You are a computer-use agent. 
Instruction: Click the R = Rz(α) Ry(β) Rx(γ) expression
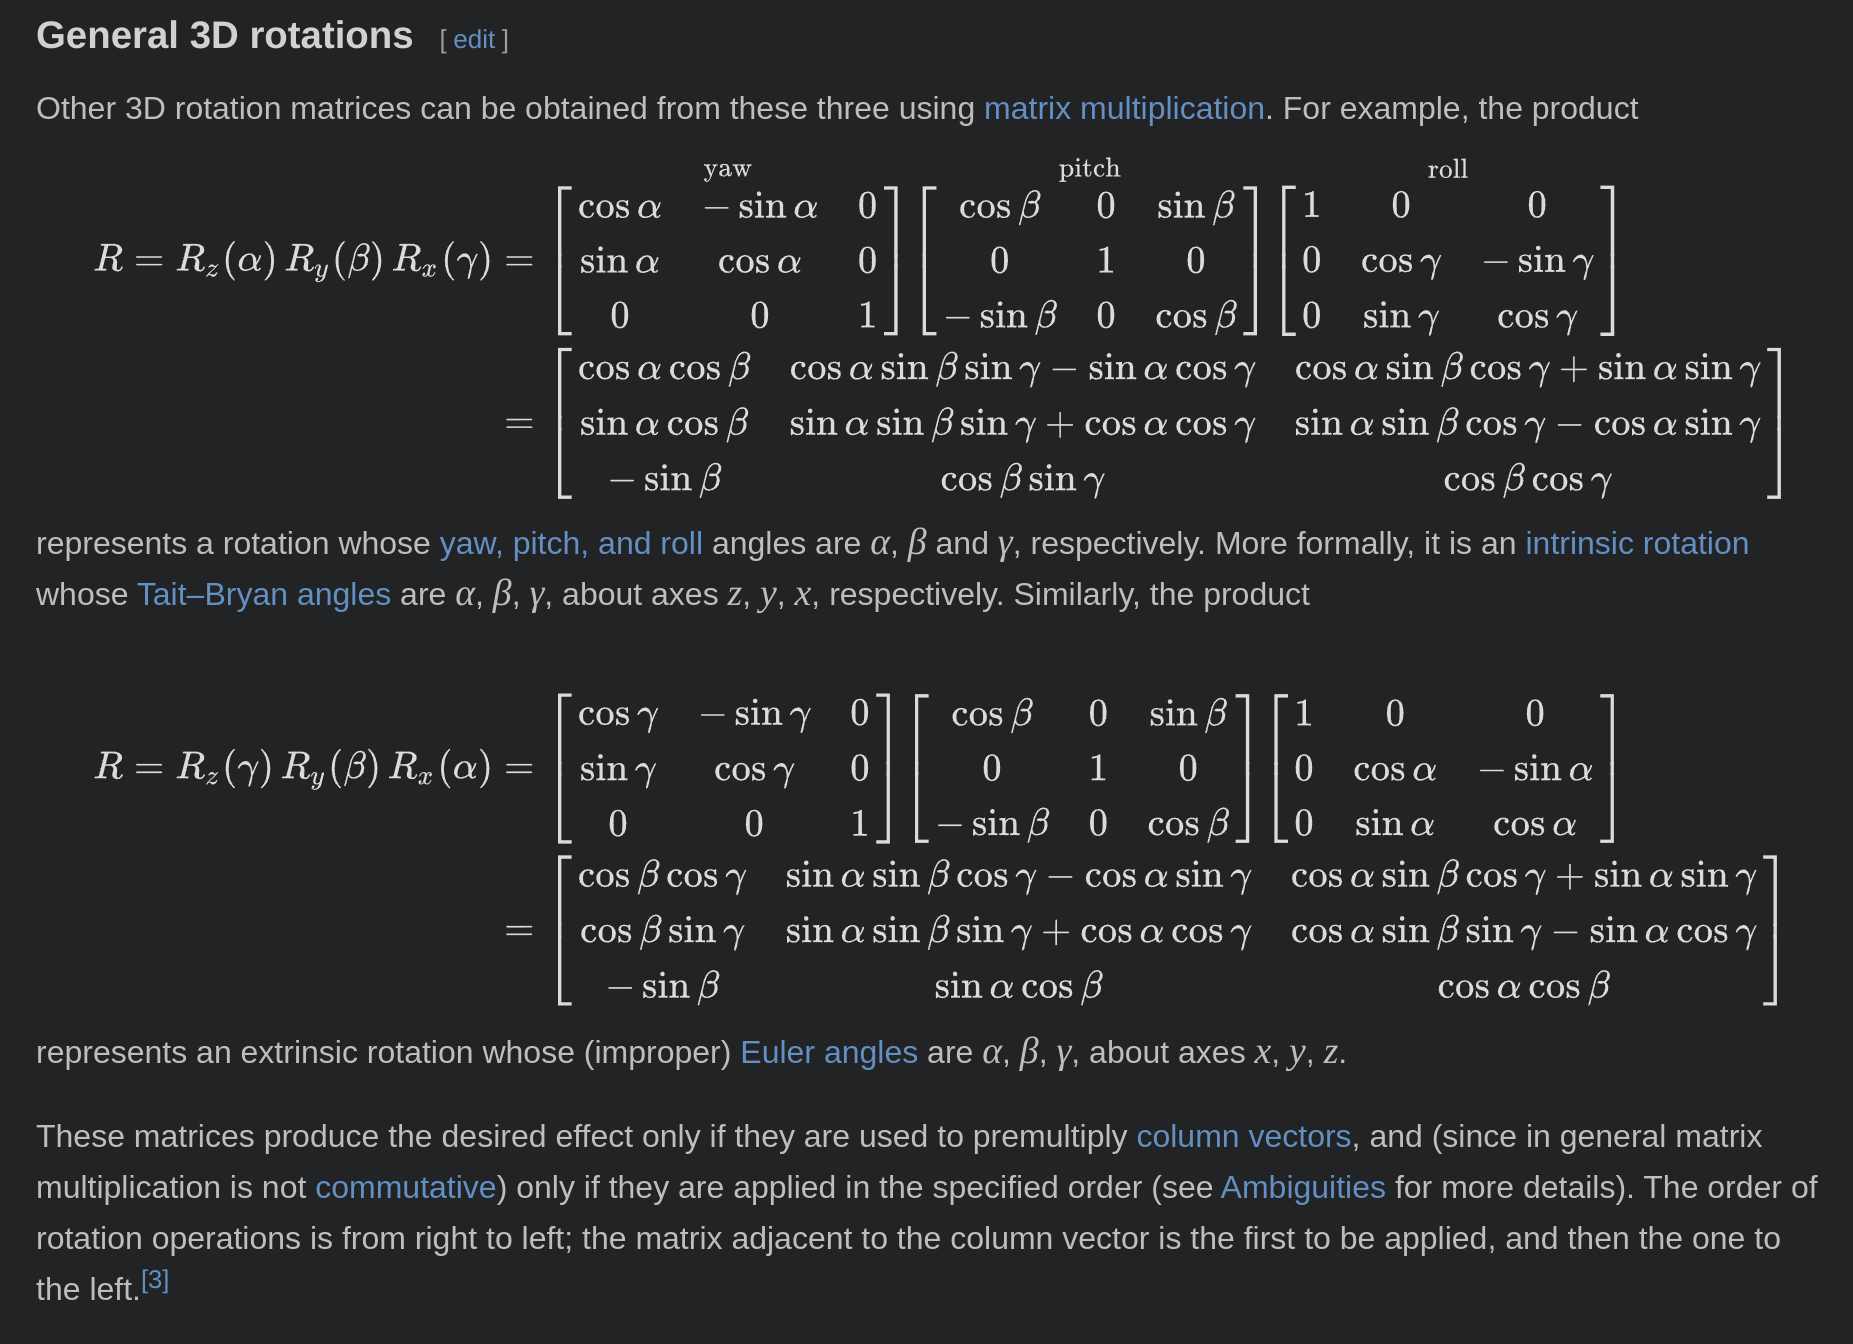pyautogui.click(x=293, y=260)
